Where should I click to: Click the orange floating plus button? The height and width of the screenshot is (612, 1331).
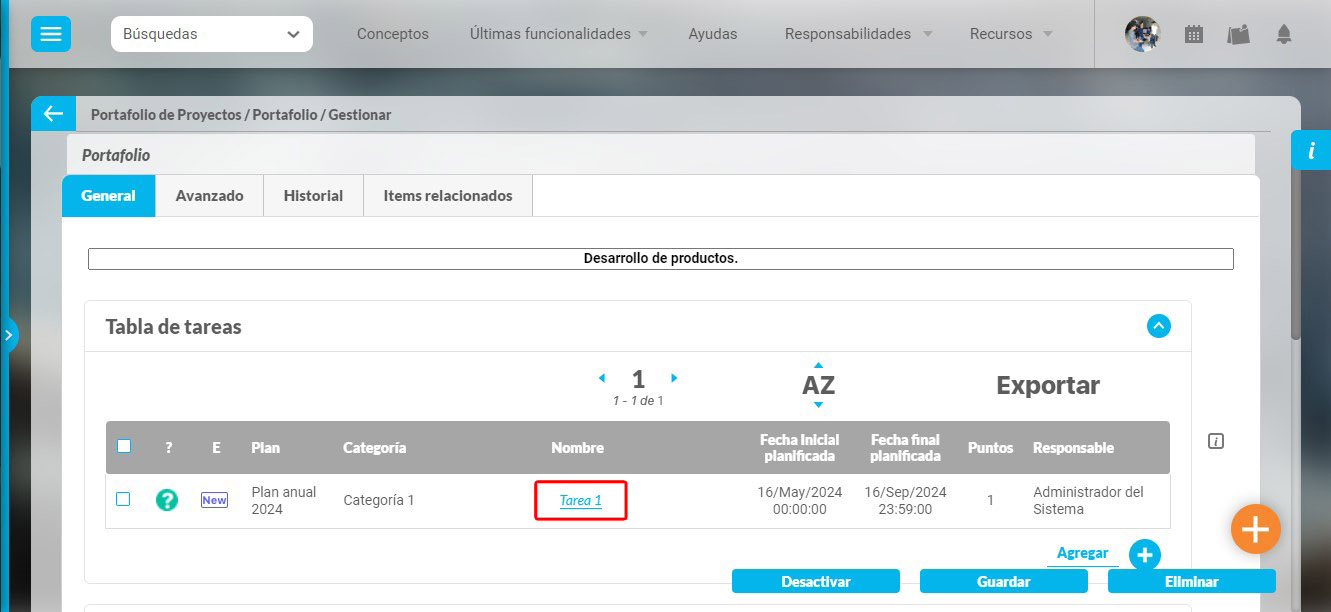coord(1255,529)
